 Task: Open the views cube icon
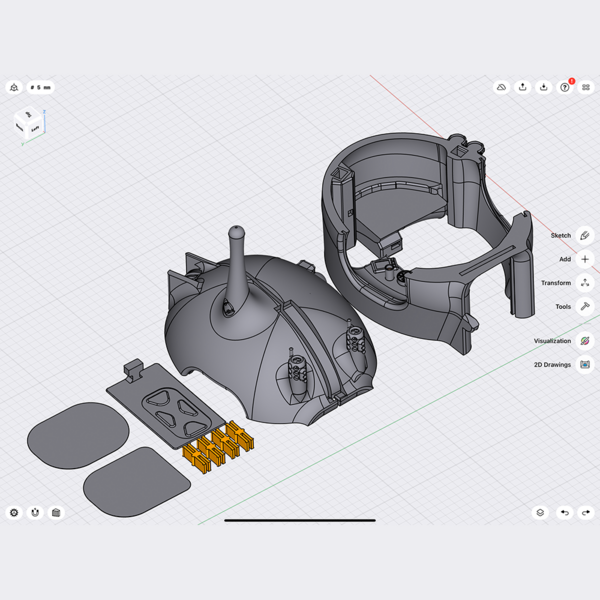click(x=56, y=512)
